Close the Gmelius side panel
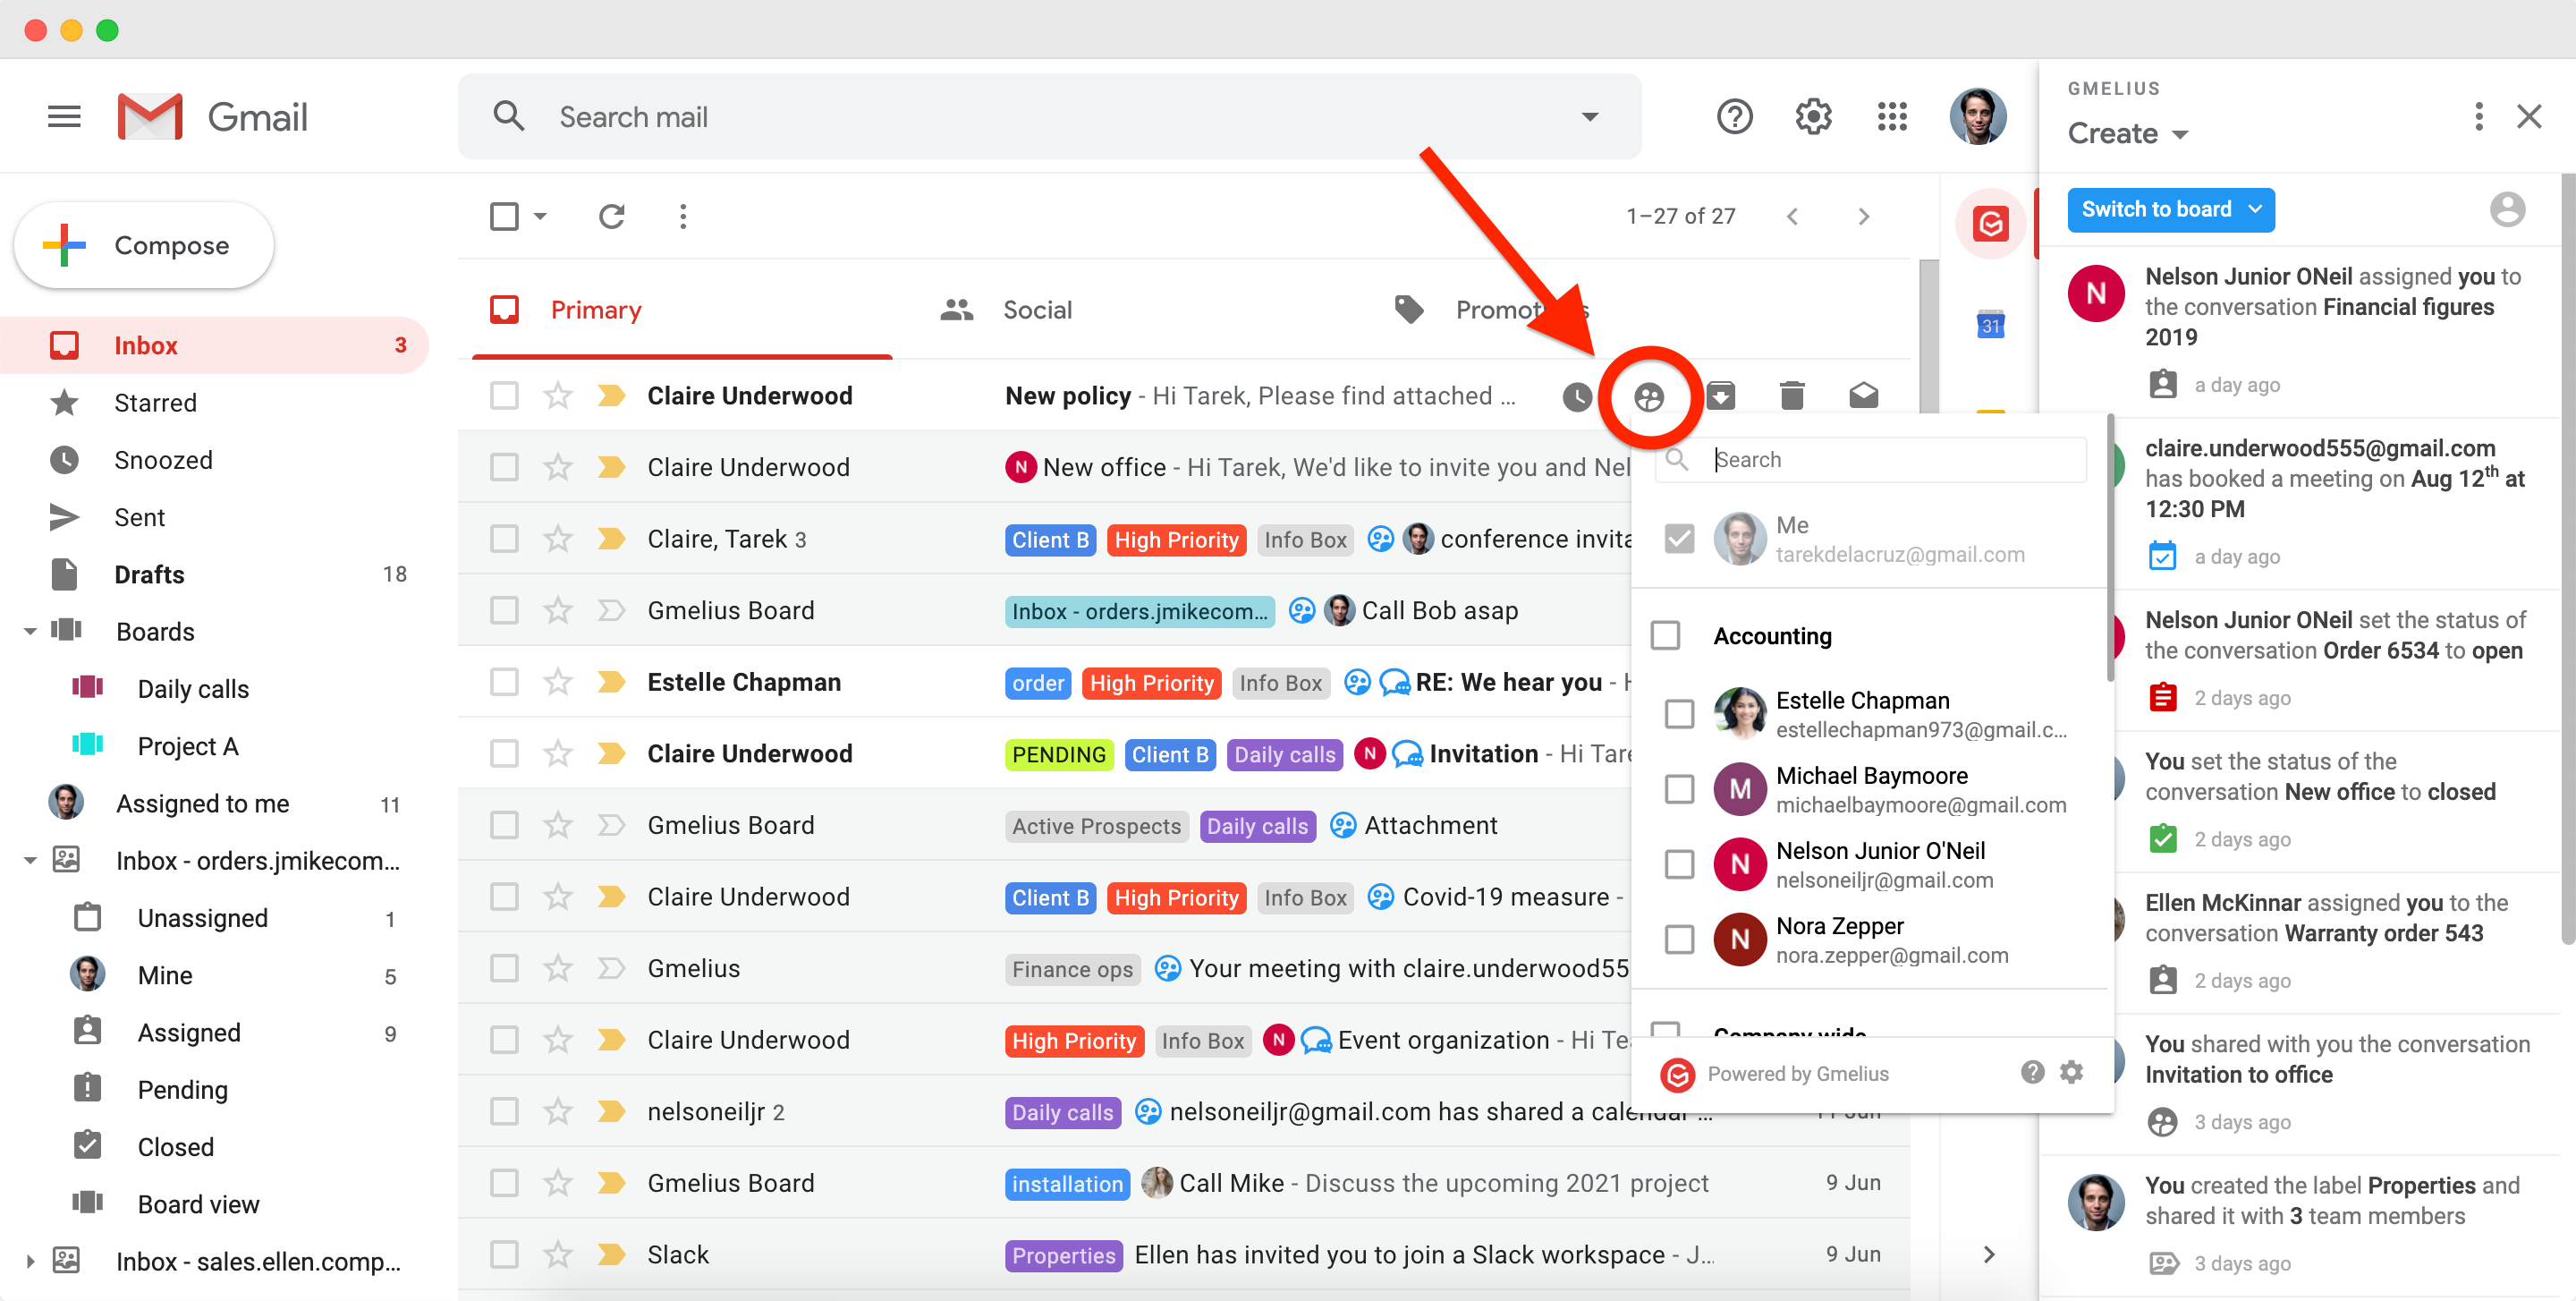This screenshot has height=1301, width=2576. pos(2529,117)
